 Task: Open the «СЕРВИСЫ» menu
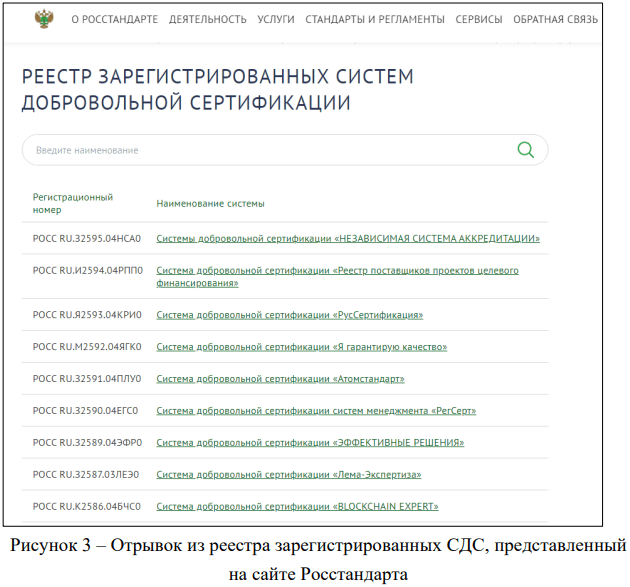(x=479, y=19)
